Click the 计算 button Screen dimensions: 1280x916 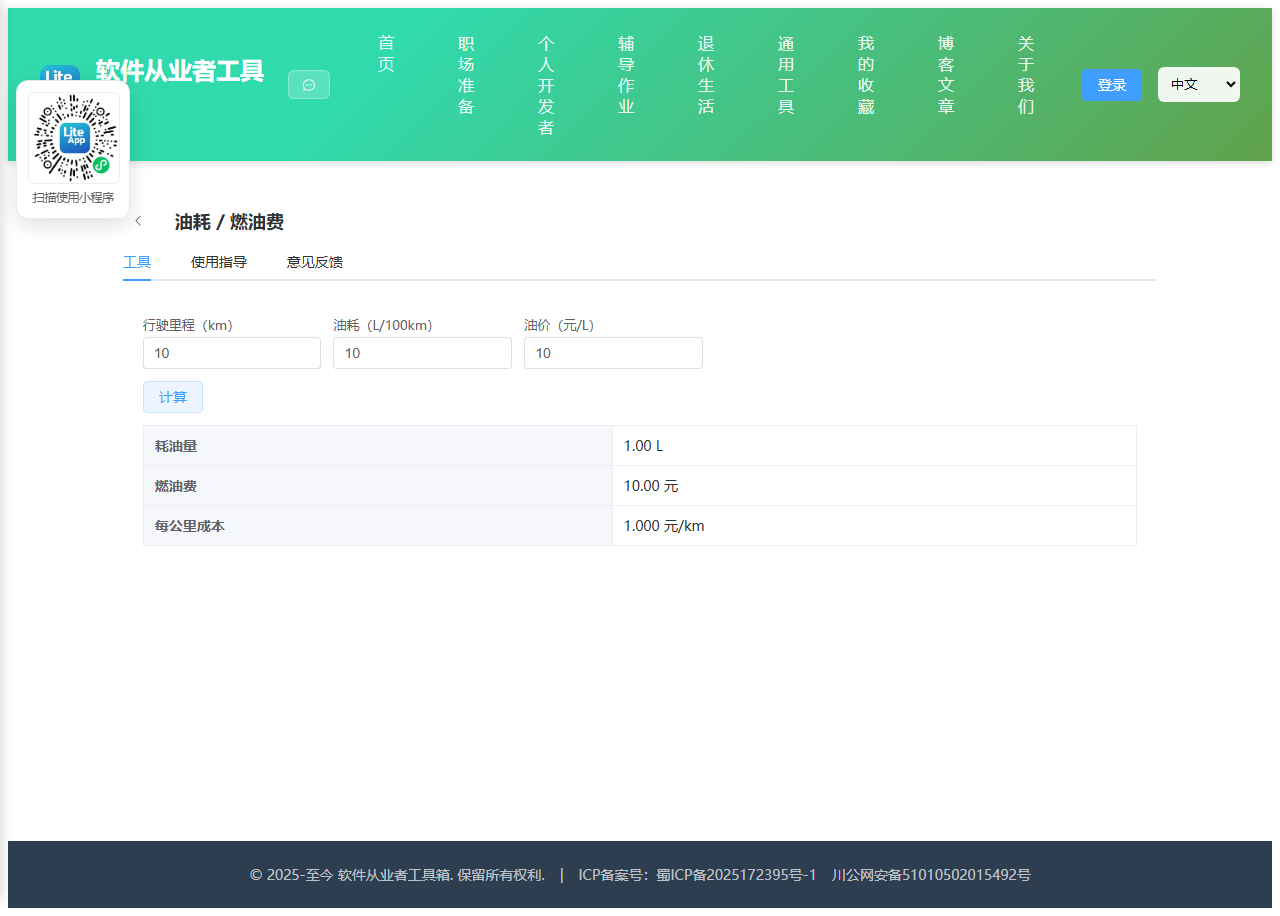173,397
